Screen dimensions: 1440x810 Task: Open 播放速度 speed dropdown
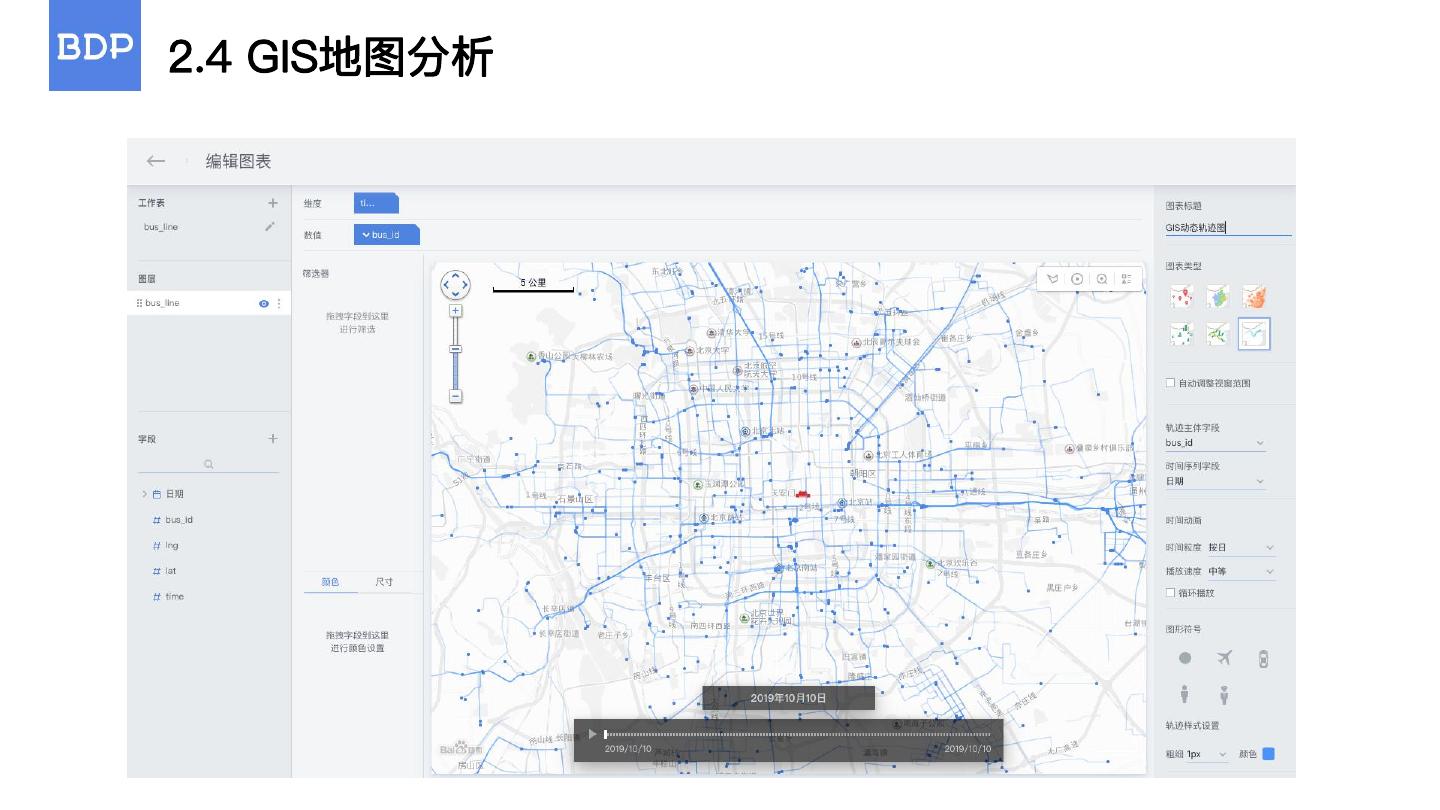point(1240,572)
